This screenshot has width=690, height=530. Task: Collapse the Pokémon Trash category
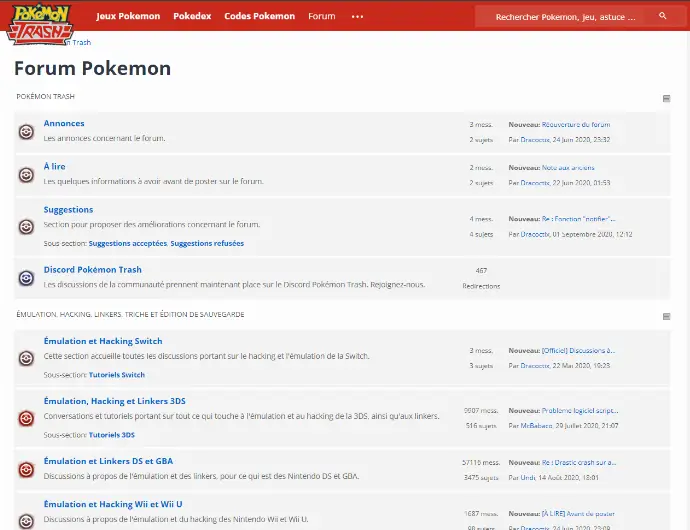tap(666, 98)
